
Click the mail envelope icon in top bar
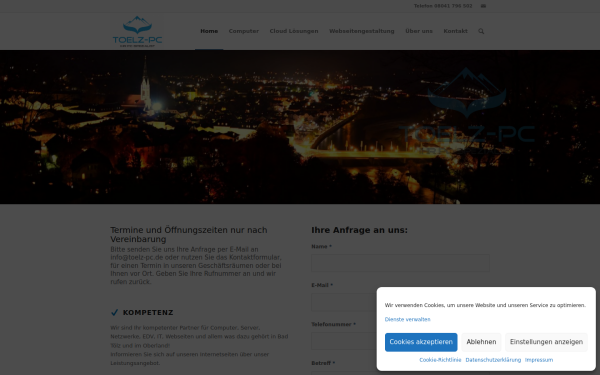[483, 6]
